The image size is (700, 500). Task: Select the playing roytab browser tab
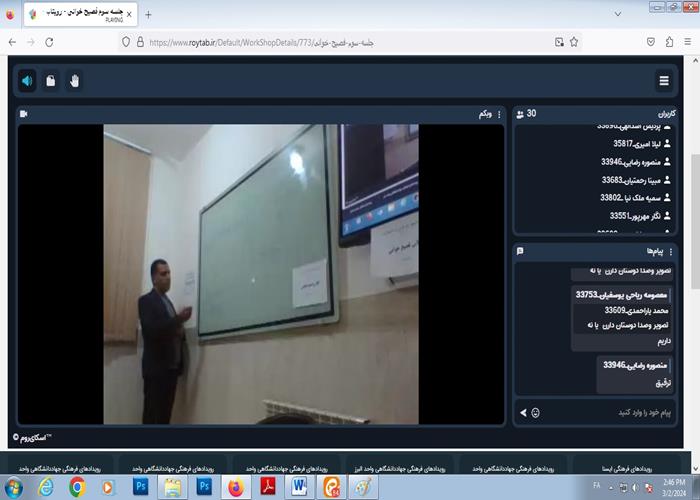click(80, 15)
